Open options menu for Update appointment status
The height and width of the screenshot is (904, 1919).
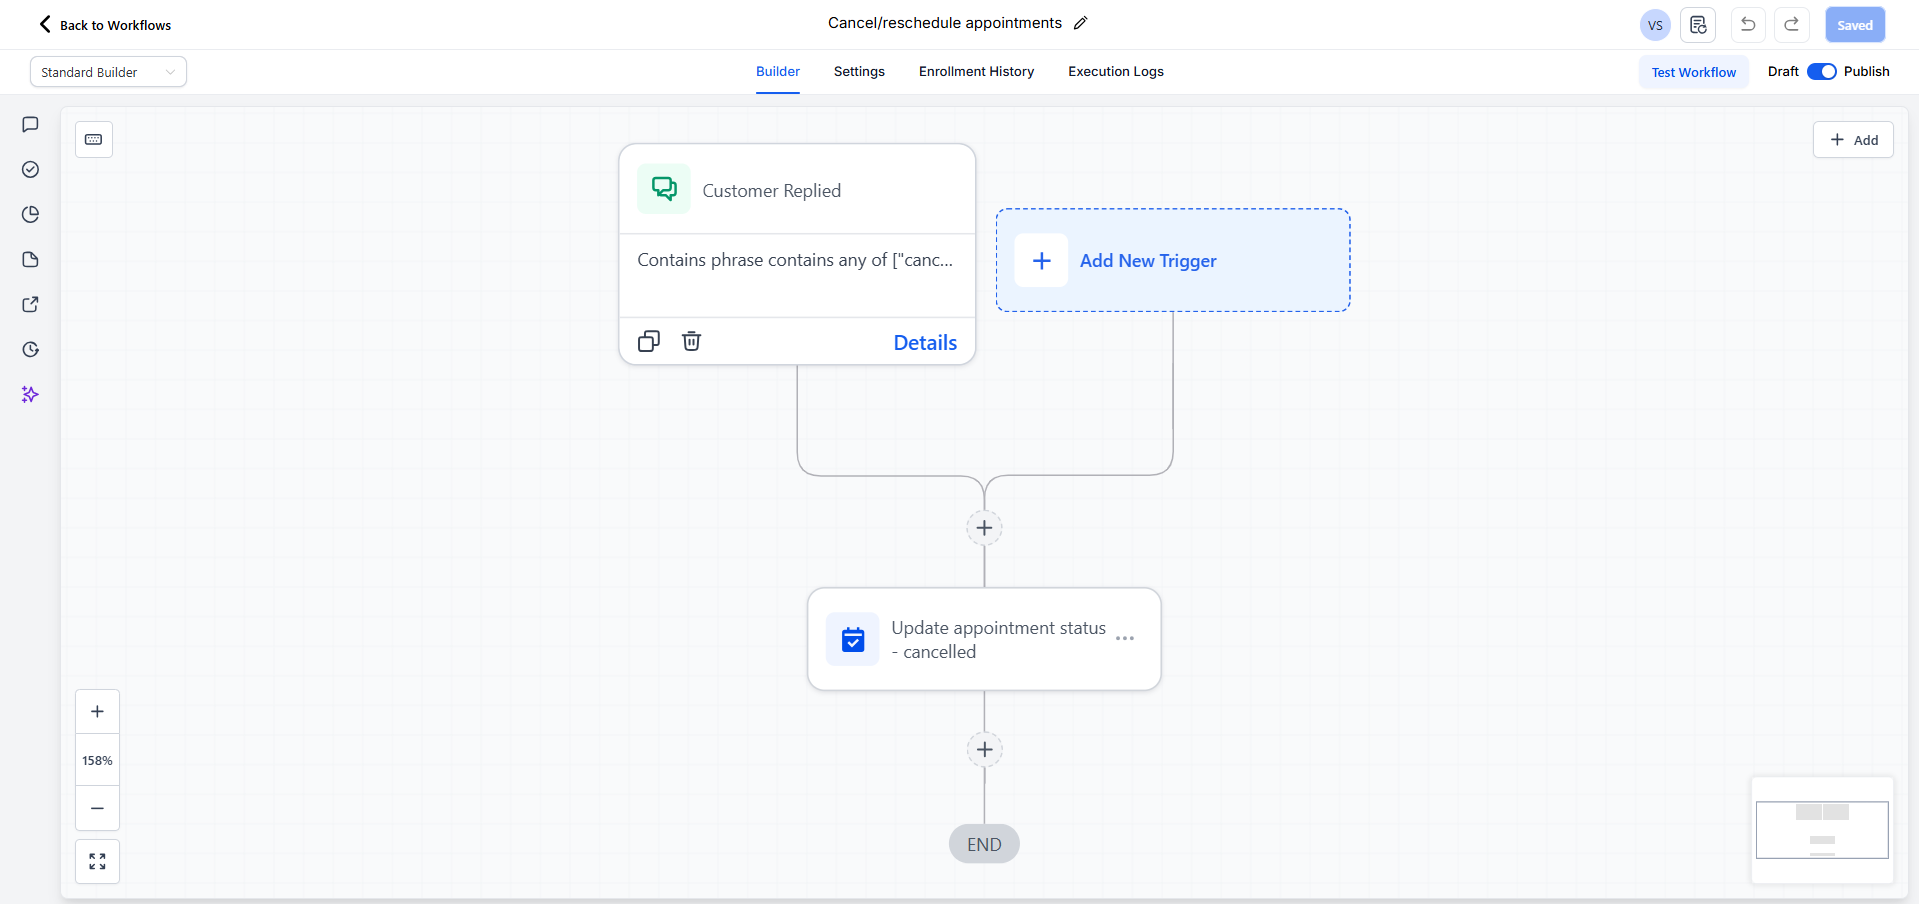pyautogui.click(x=1125, y=639)
